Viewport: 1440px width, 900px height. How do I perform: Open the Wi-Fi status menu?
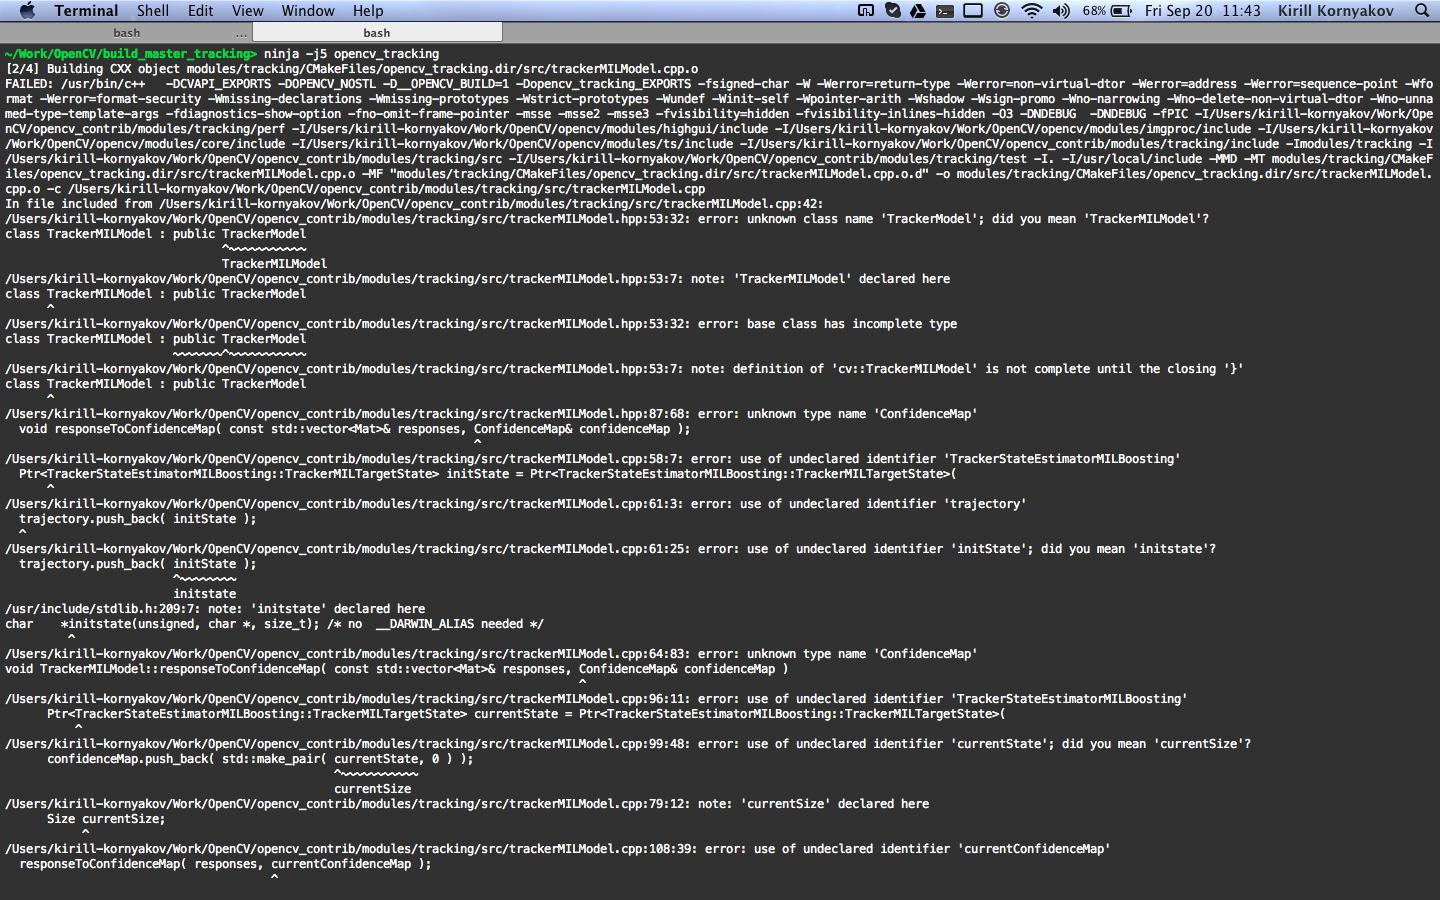pos(1031,10)
